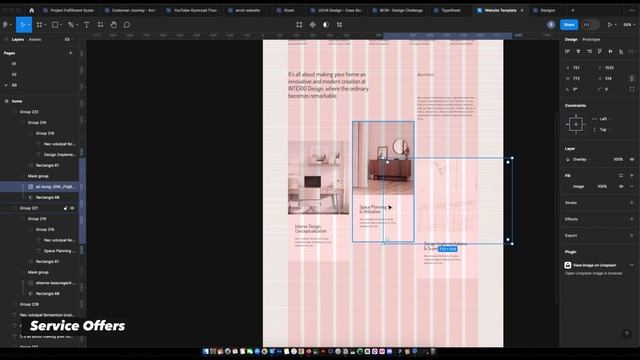Screen dimensions: 640x360
Task: Go to the Figma home icon
Action: pyautogui.click(x=31, y=10)
